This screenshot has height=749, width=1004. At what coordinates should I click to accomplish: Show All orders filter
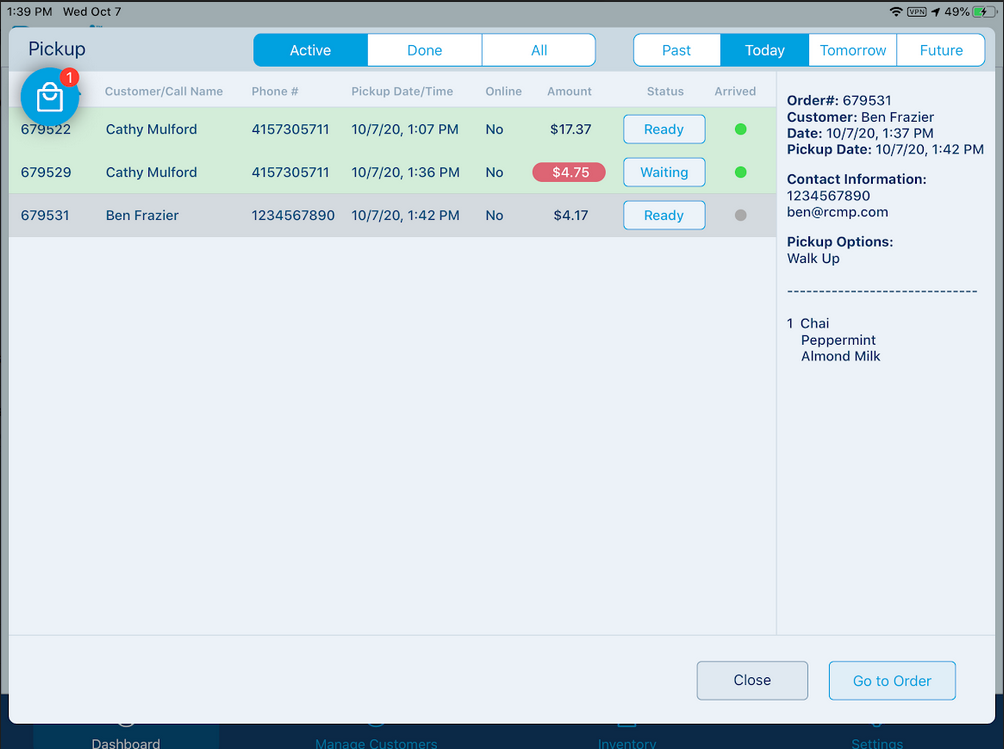[x=539, y=50]
